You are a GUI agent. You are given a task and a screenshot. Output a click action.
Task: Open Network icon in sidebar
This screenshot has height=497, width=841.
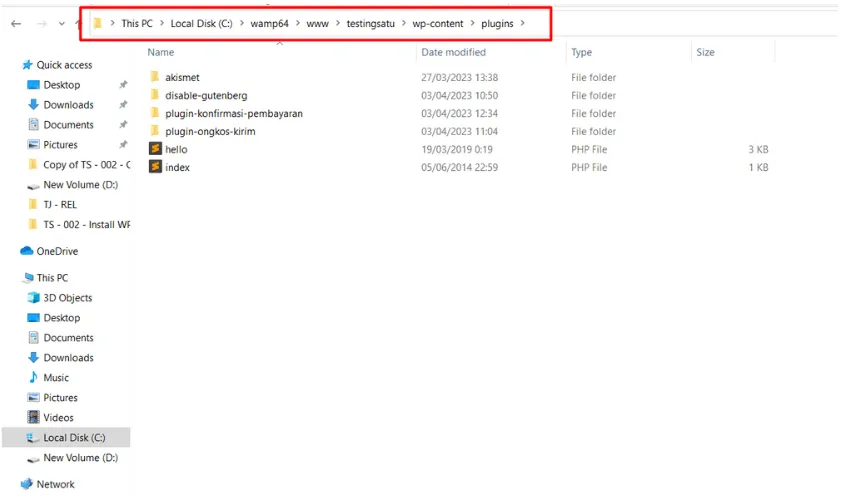point(27,484)
